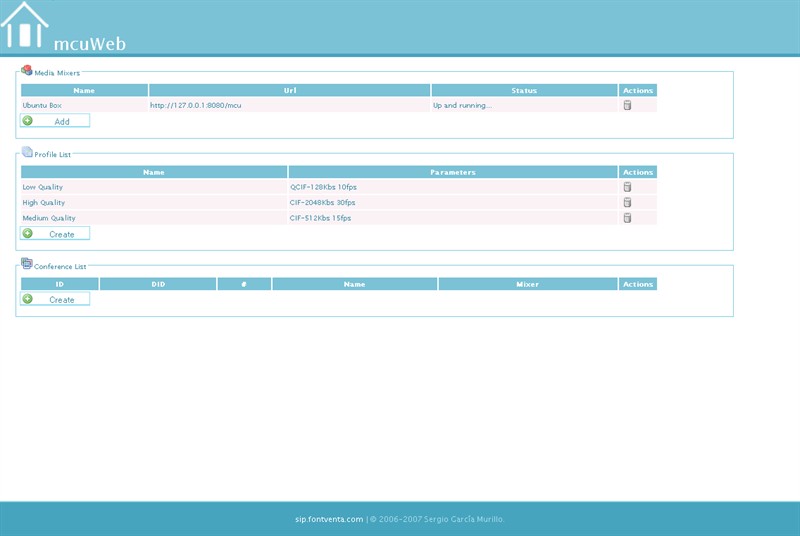Select the Low Quality profile row
The height and width of the screenshot is (536, 800).
(43, 186)
